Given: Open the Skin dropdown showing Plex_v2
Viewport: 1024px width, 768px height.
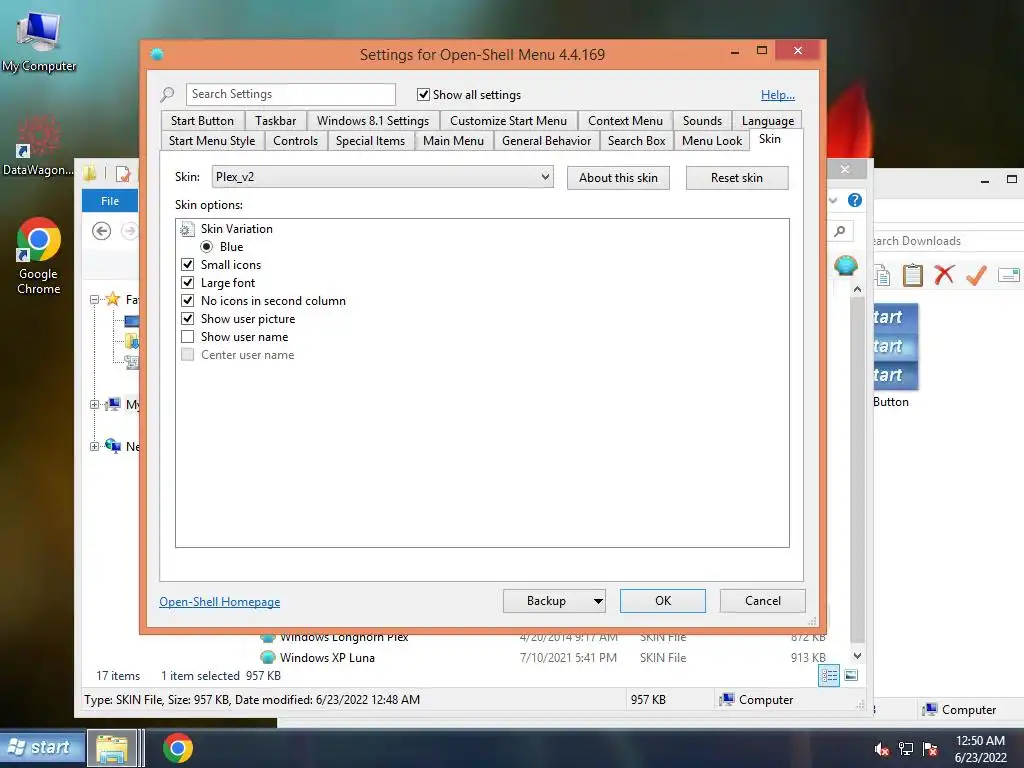Looking at the screenshot, I should point(383,177).
